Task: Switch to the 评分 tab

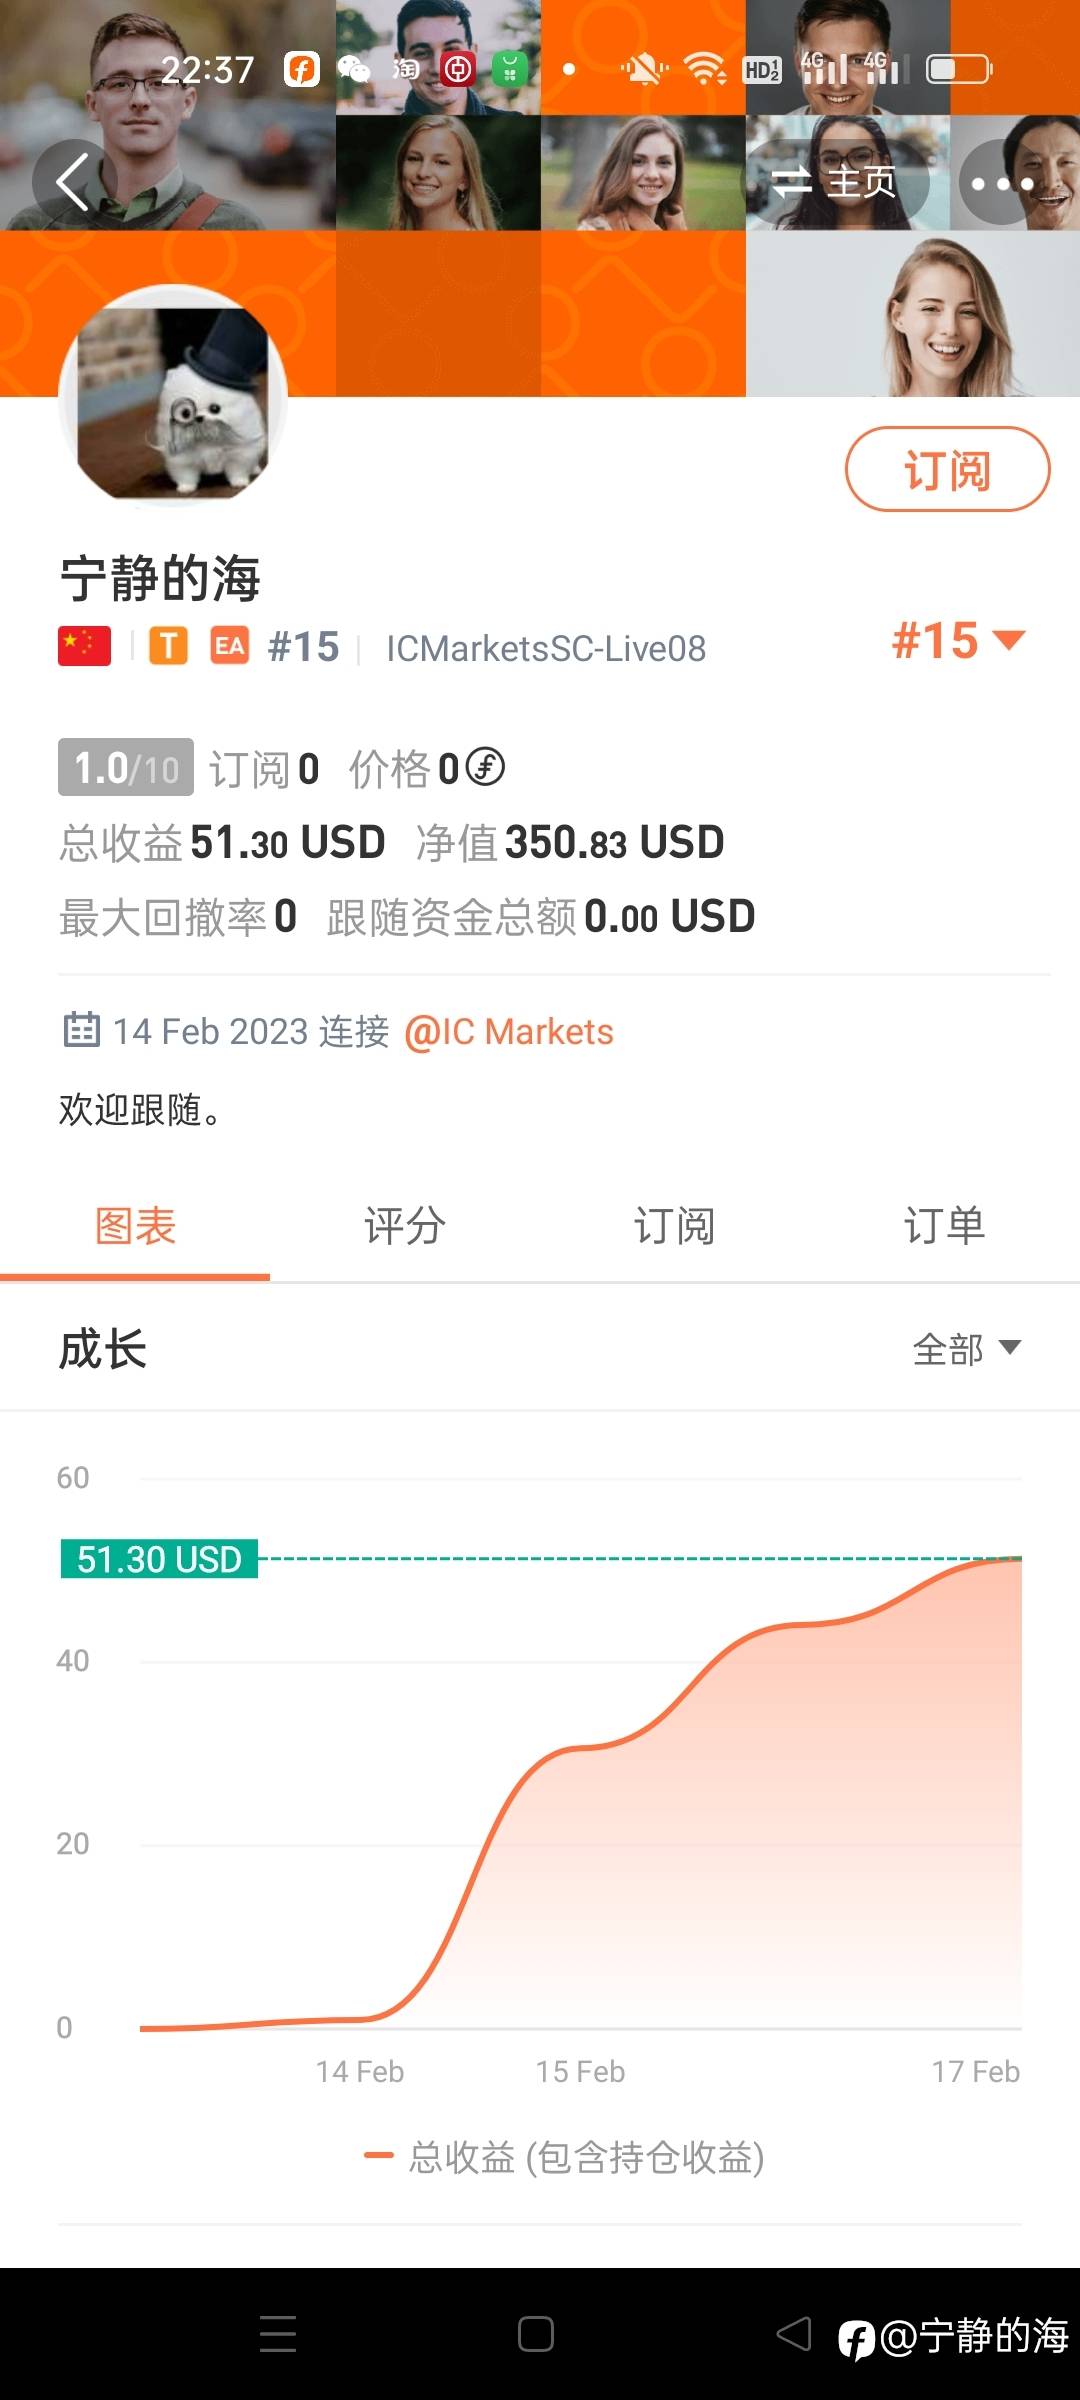Action: tap(405, 1226)
